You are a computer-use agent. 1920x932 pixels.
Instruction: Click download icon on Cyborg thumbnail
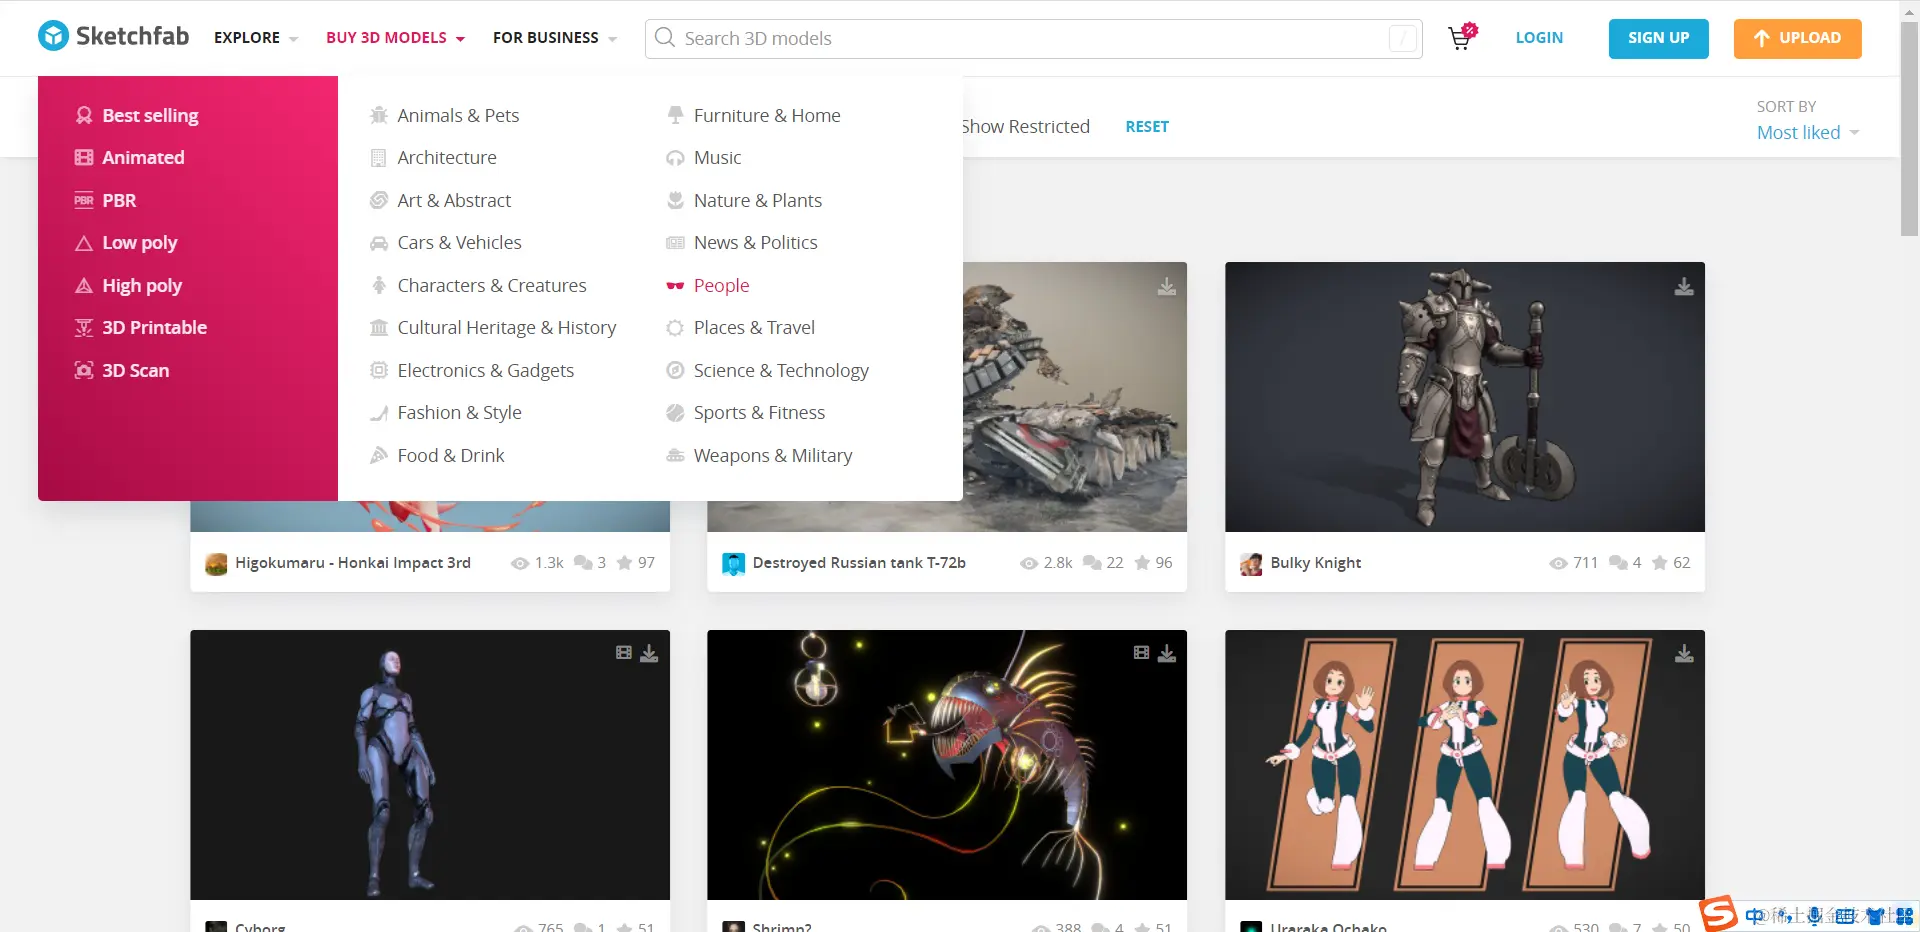tap(649, 653)
